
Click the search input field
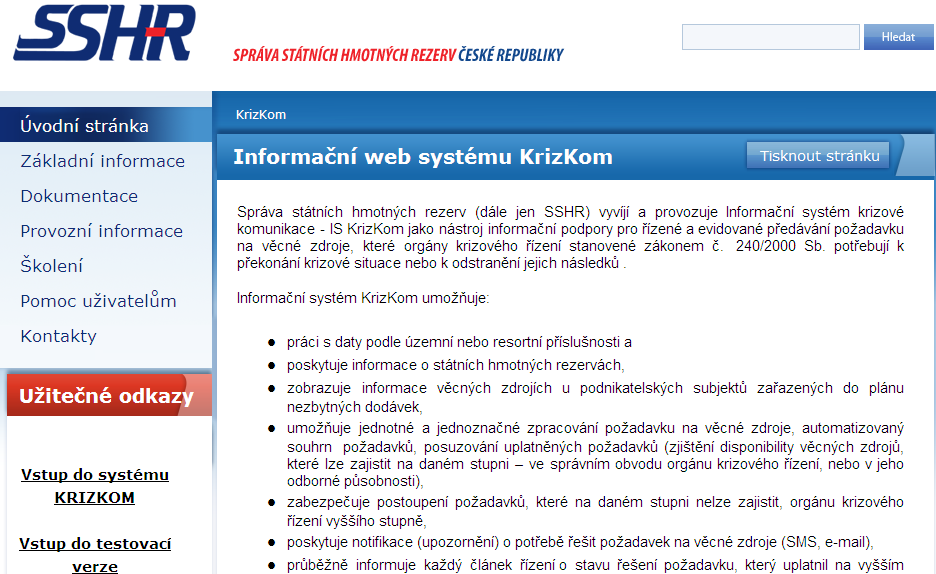pyautogui.click(x=771, y=37)
